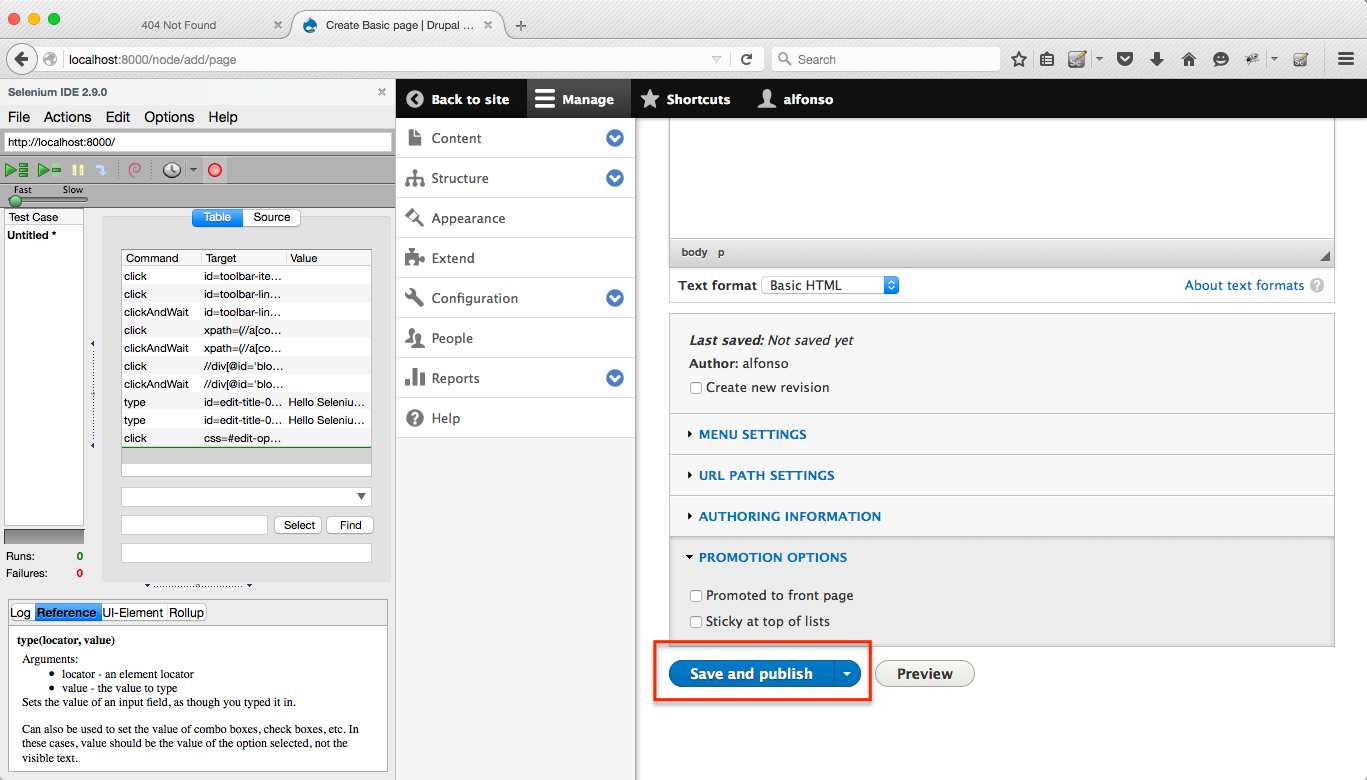Open Shortcuts in Drupal toolbar
This screenshot has height=780, width=1367.
685,99
